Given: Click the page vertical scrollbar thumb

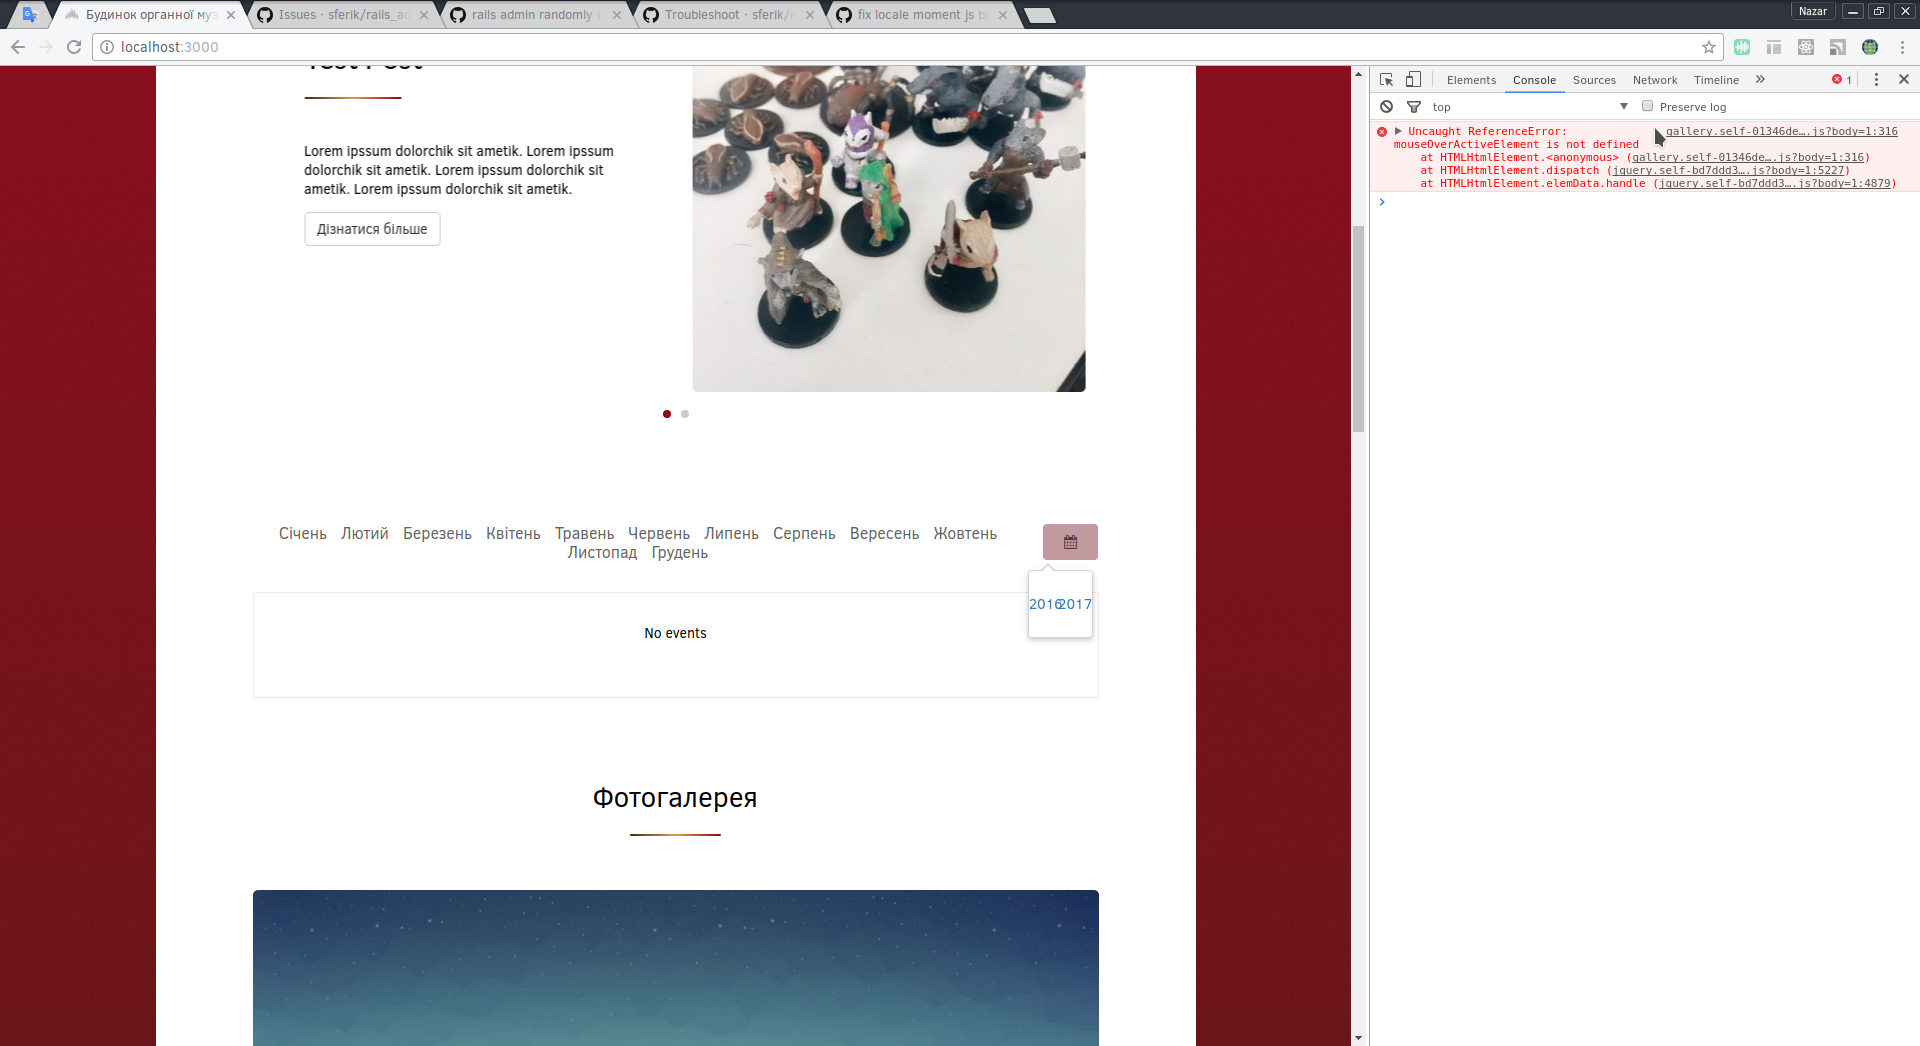Looking at the screenshot, I should click(x=1358, y=329).
